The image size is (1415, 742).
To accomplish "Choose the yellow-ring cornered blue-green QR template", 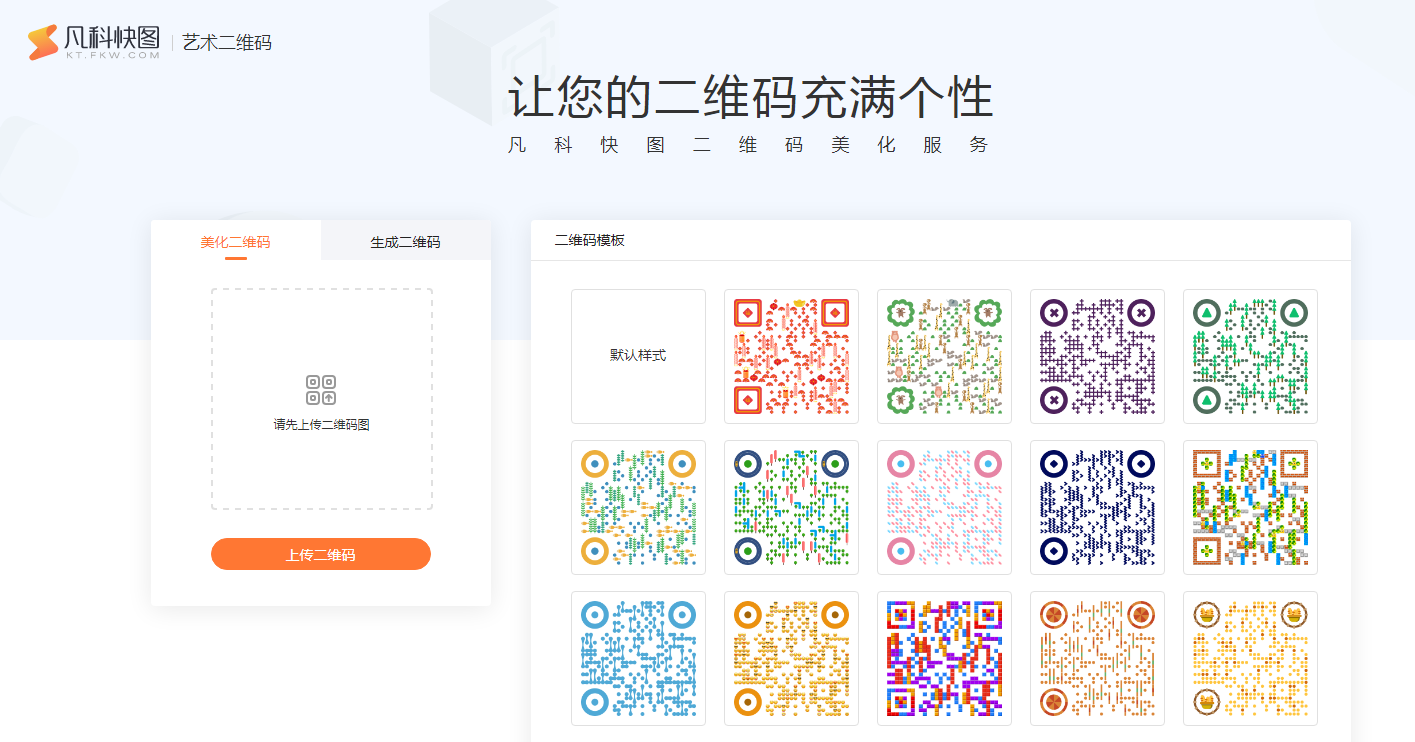I will [x=638, y=507].
